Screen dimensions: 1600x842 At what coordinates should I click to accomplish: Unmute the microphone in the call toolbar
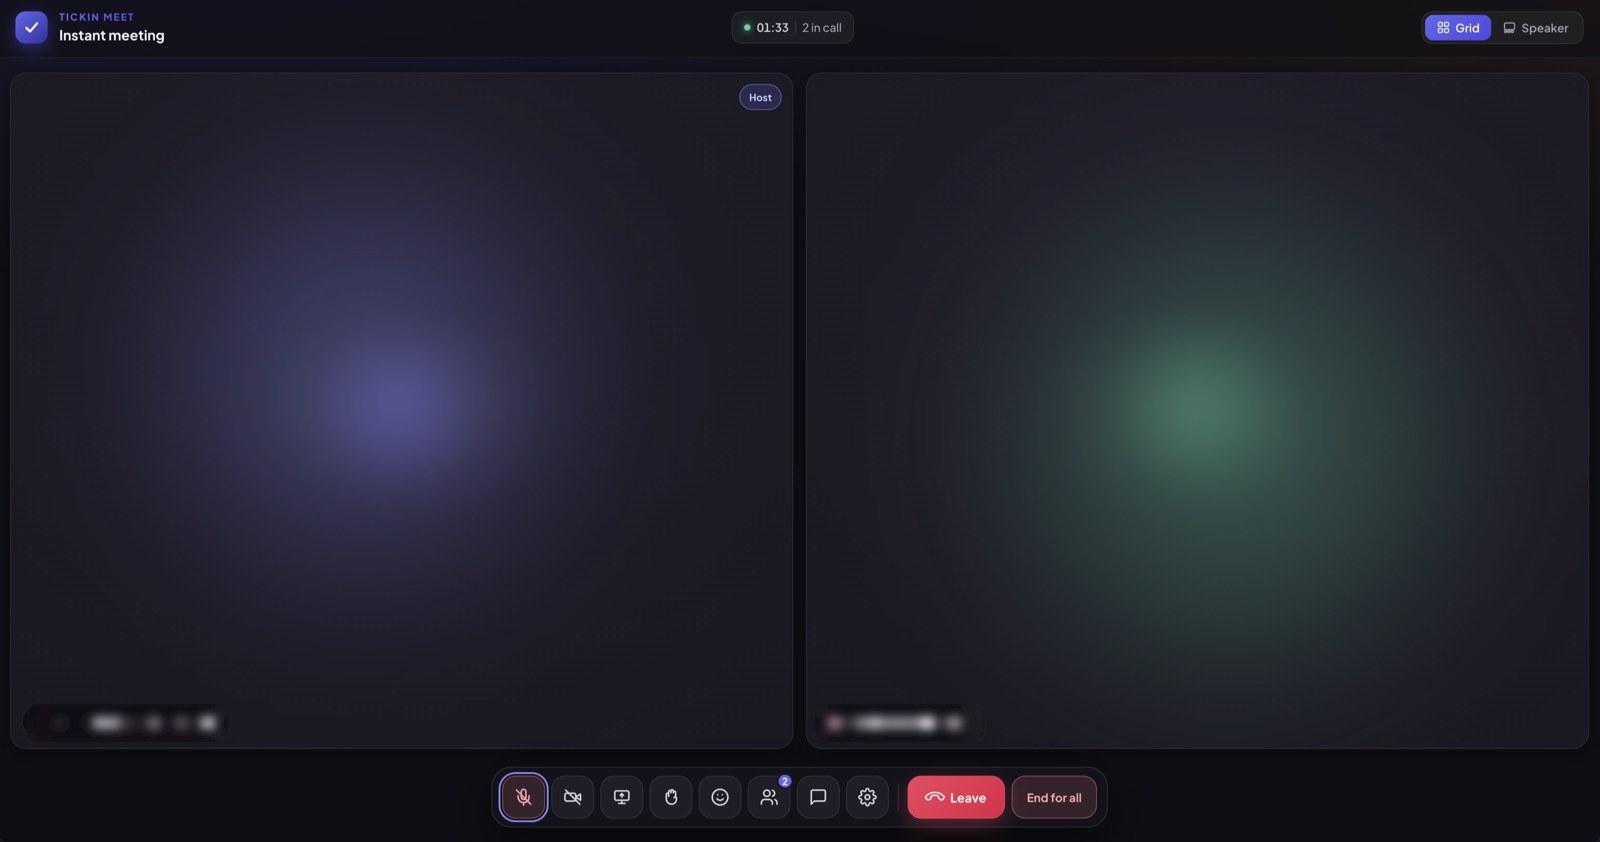click(523, 797)
